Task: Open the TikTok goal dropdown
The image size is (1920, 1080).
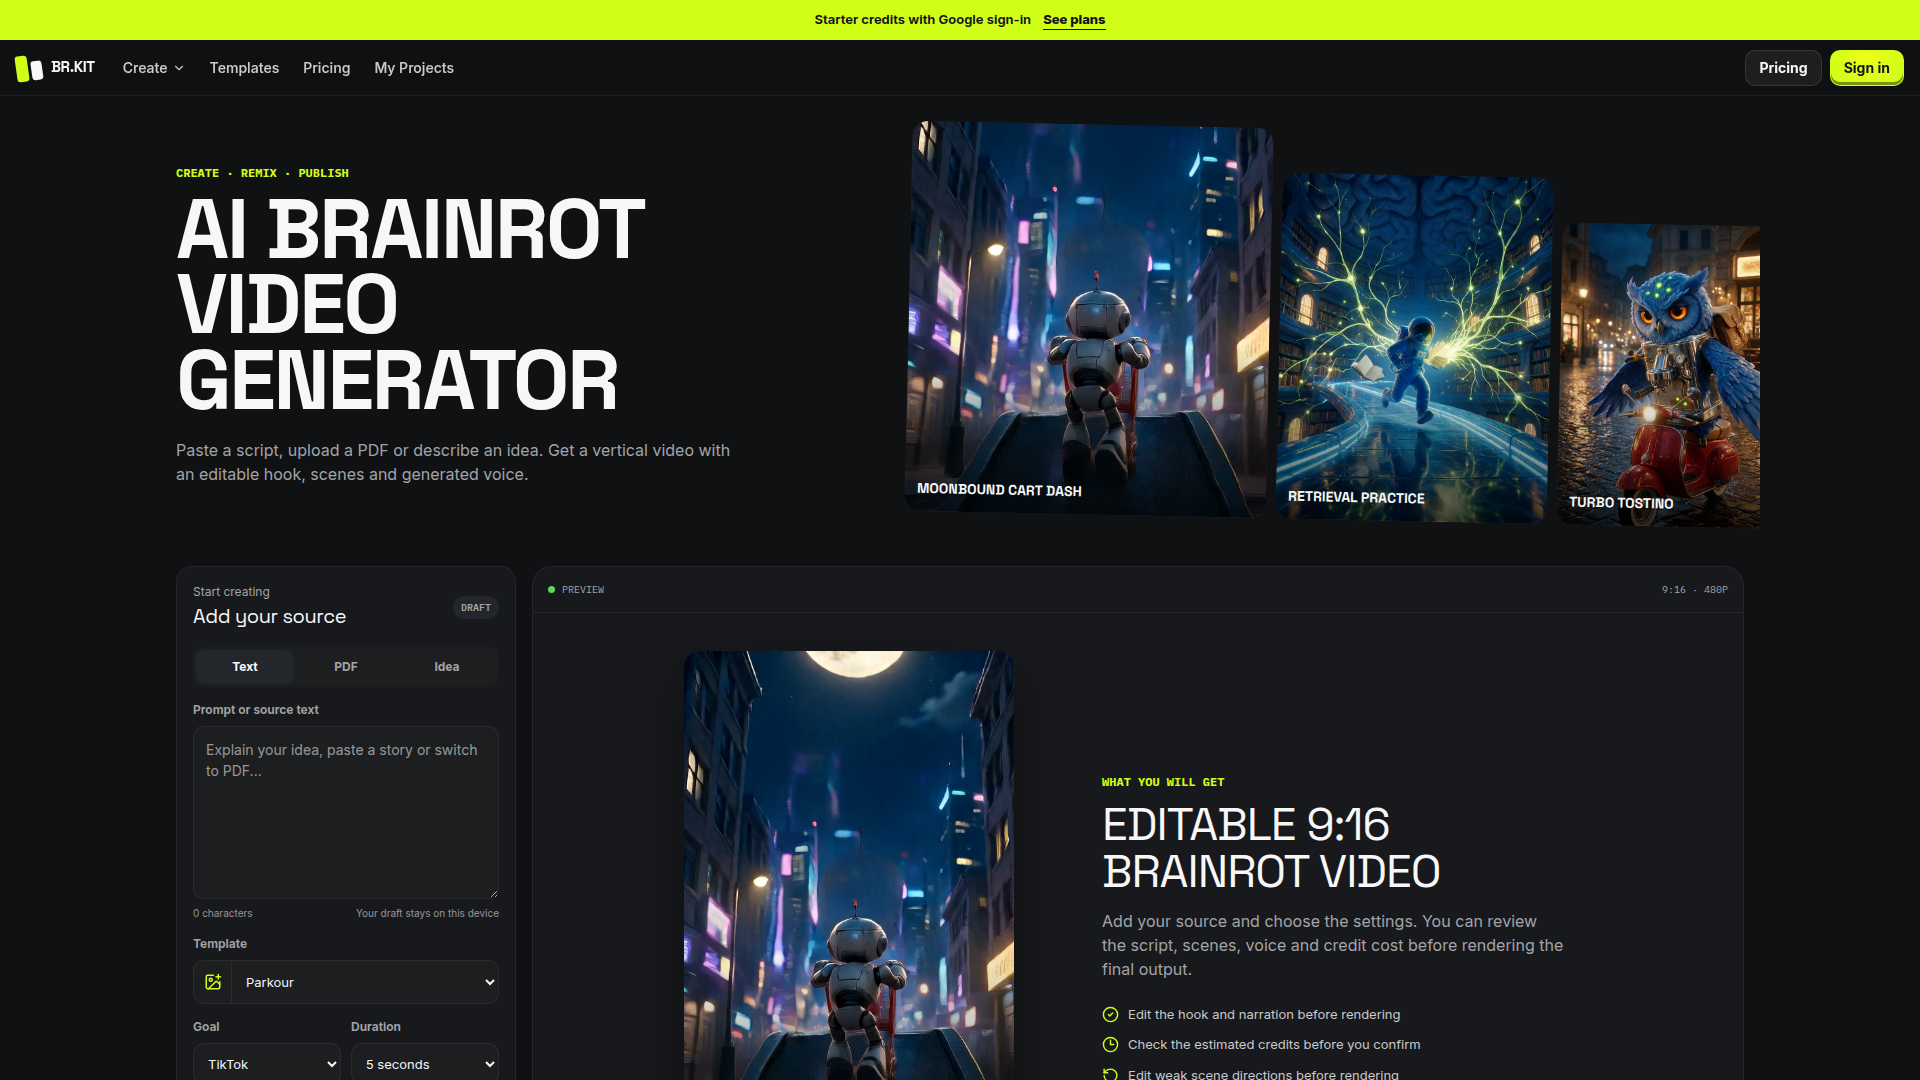Action: 267,1064
